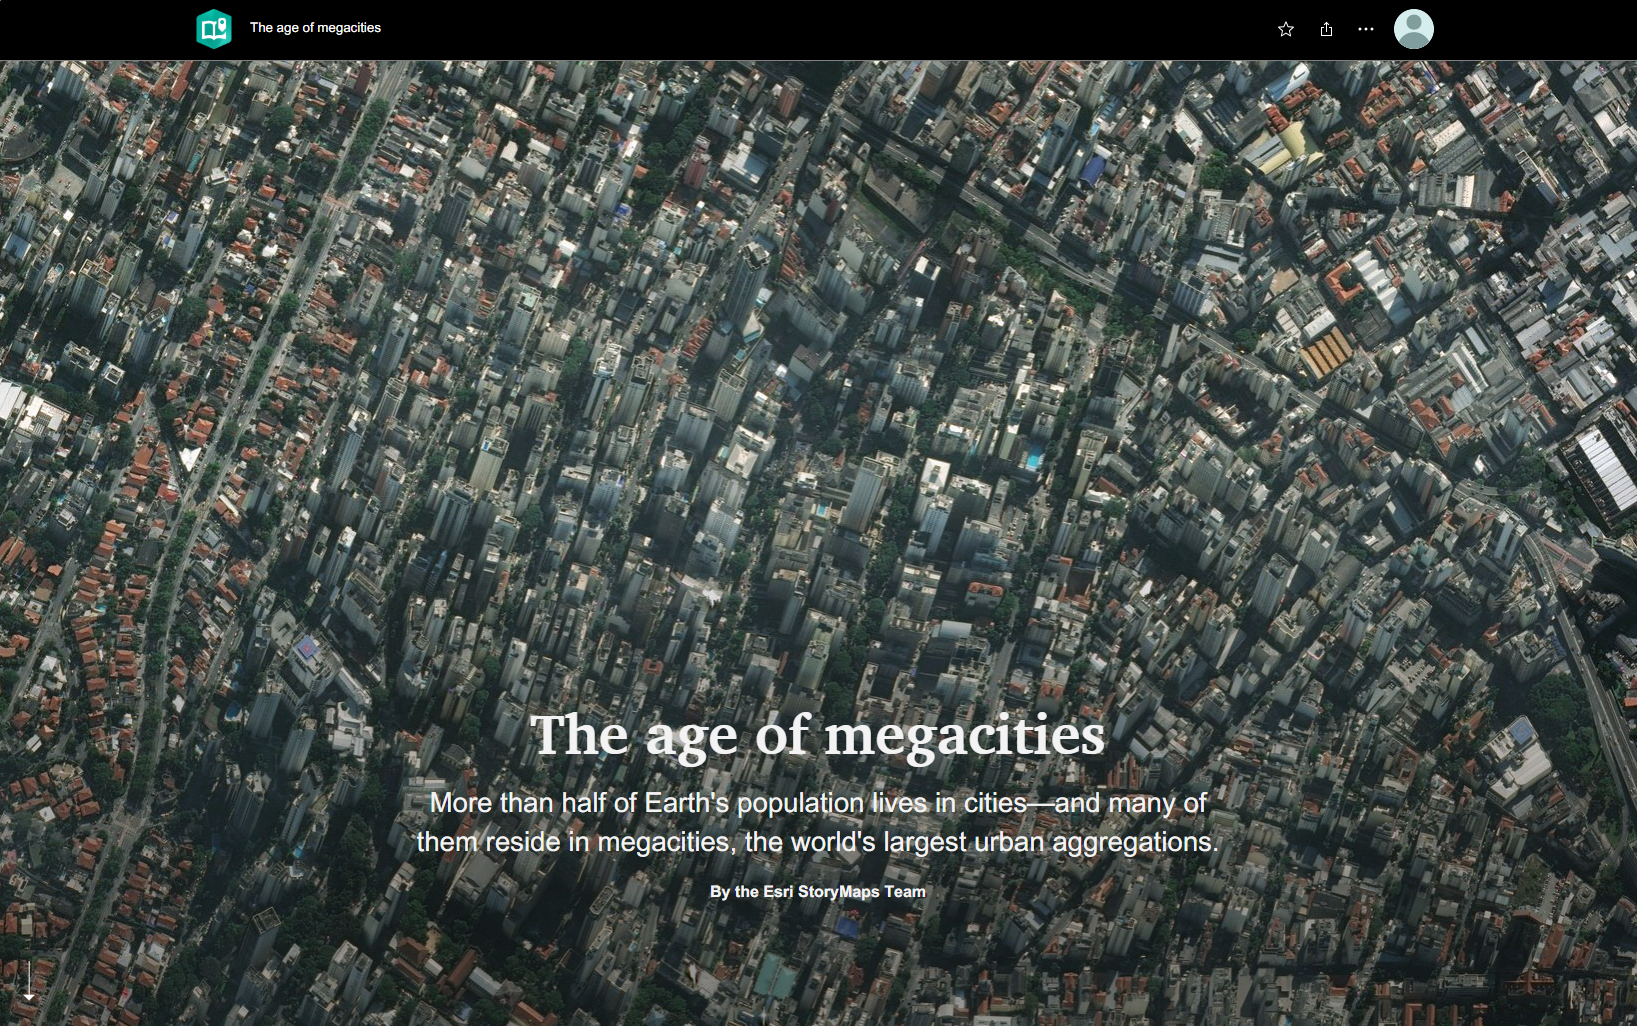Click the word 'megacities' in the large heading
This screenshot has height=1026, width=1637.
tap(964, 738)
